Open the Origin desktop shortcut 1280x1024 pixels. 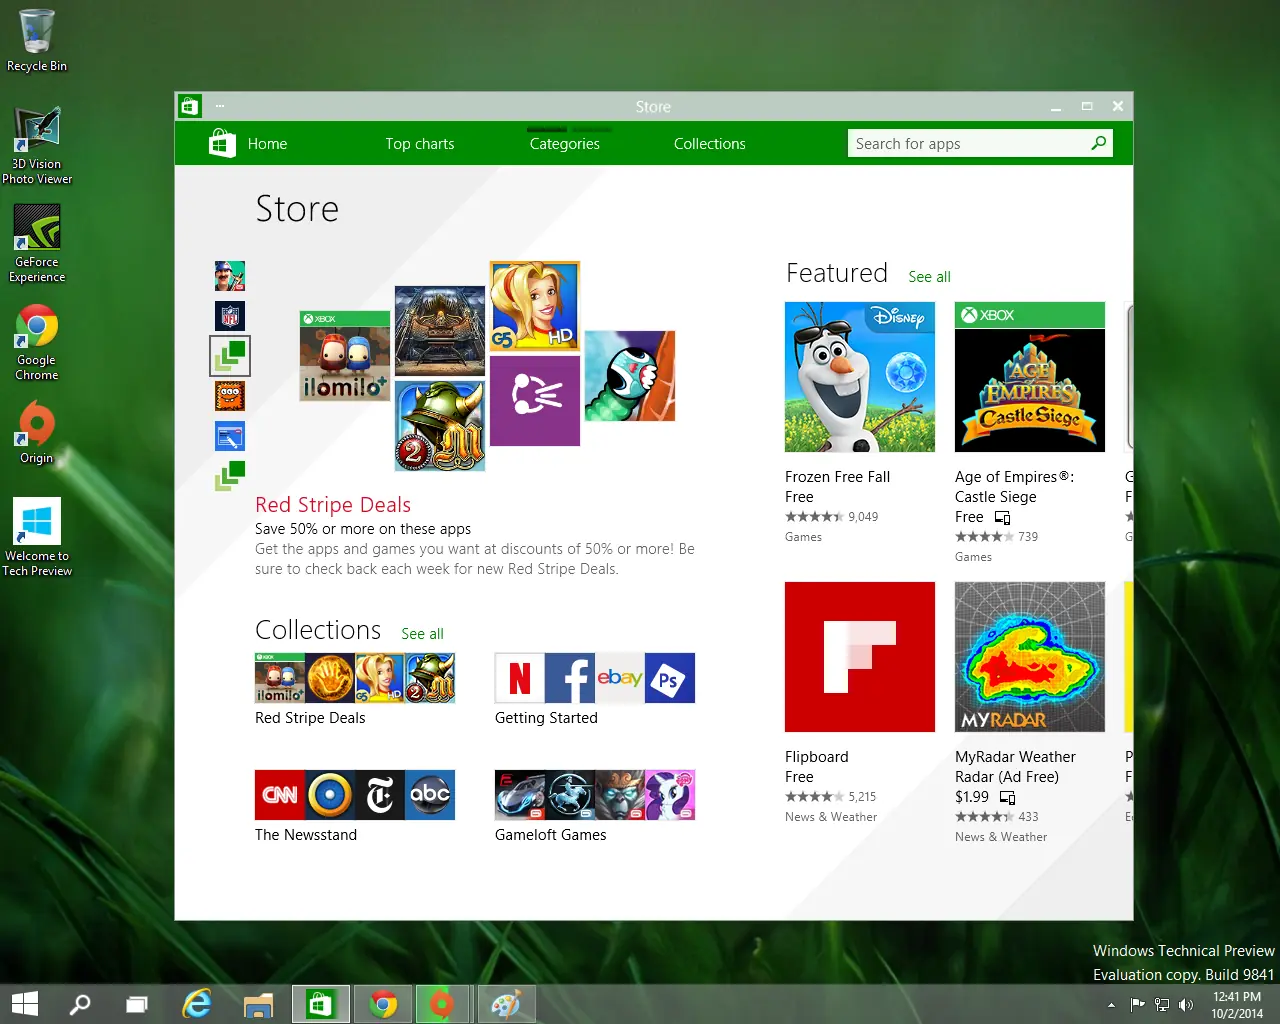click(x=37, y=432)
